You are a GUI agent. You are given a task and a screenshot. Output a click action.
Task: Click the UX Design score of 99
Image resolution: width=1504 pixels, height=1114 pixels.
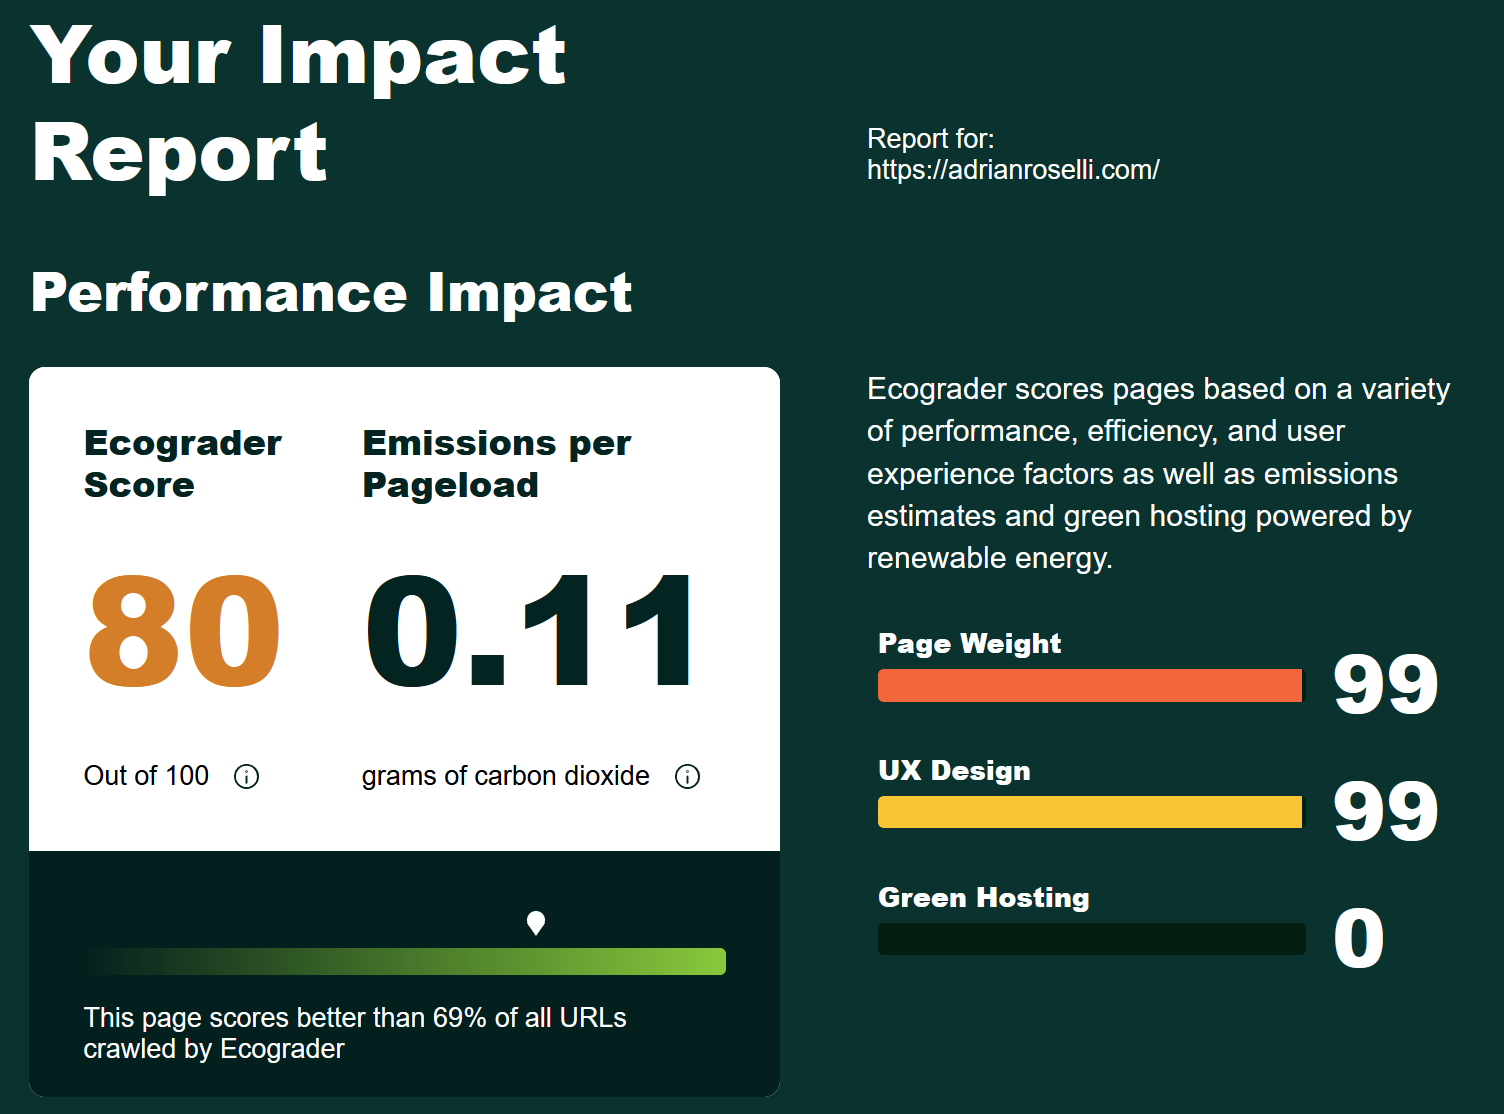tap(1385, 812)
